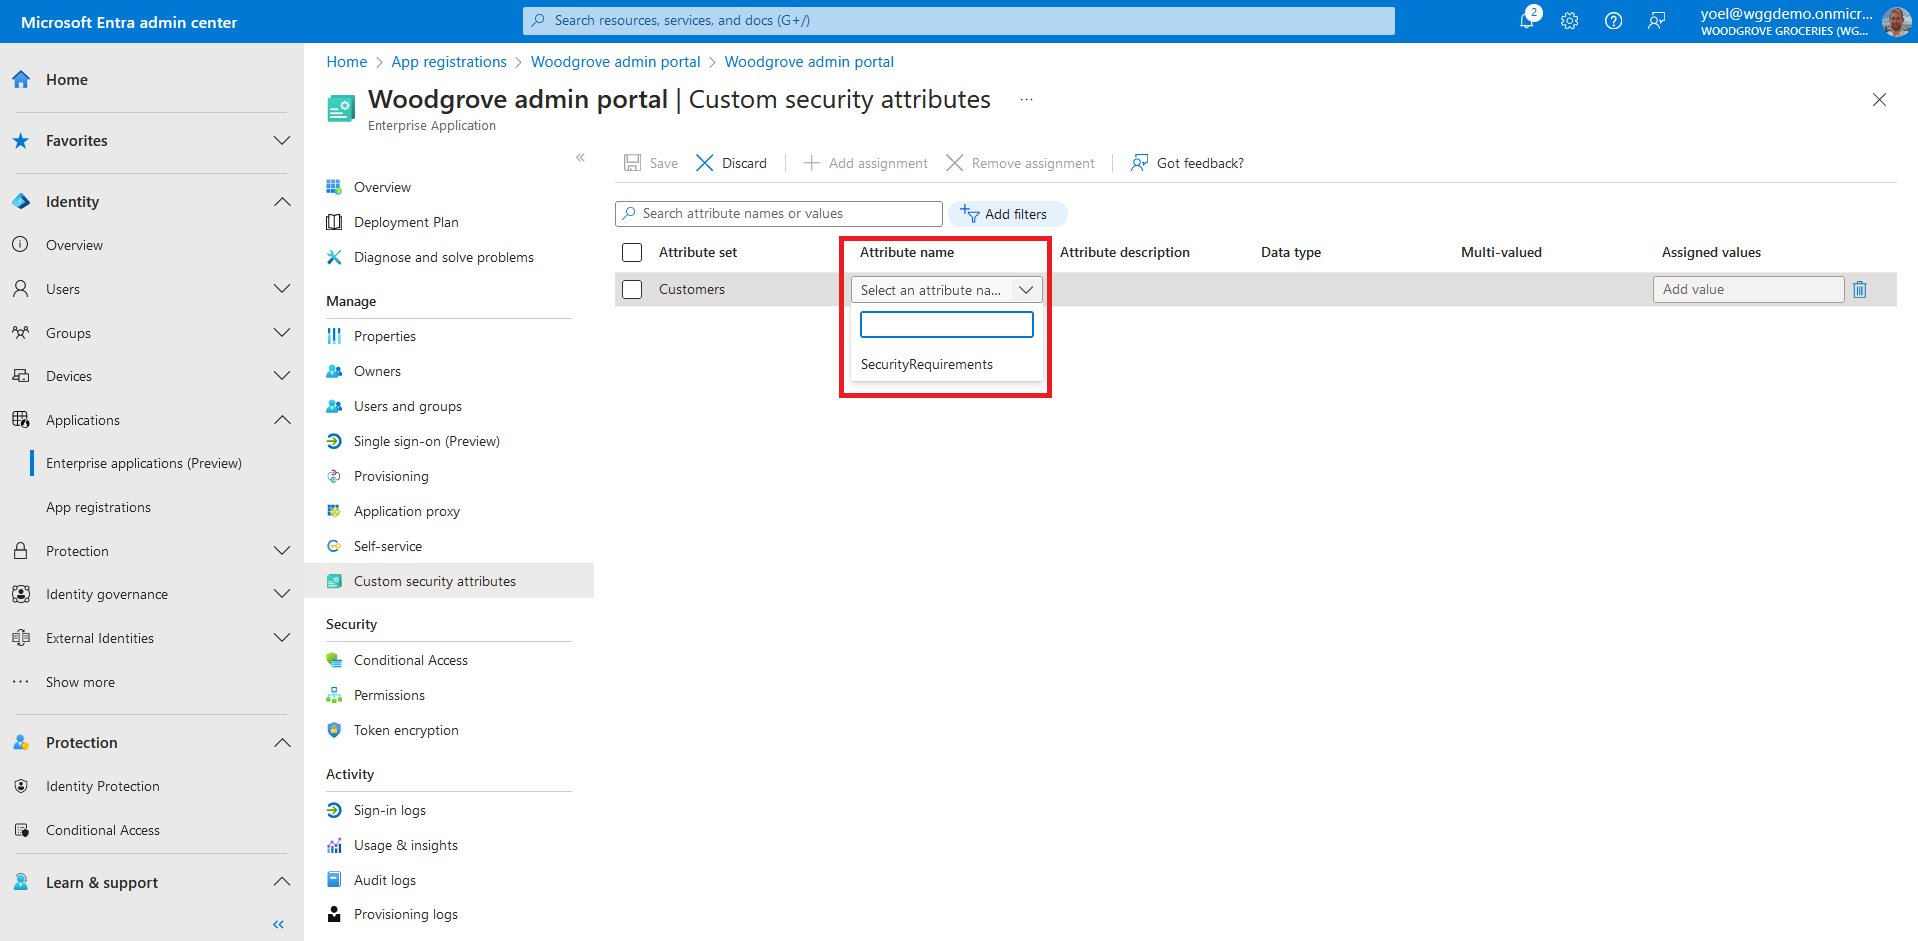
Task: Choose SecurityRequirements from the dropdown list
Action: [927, 365]
